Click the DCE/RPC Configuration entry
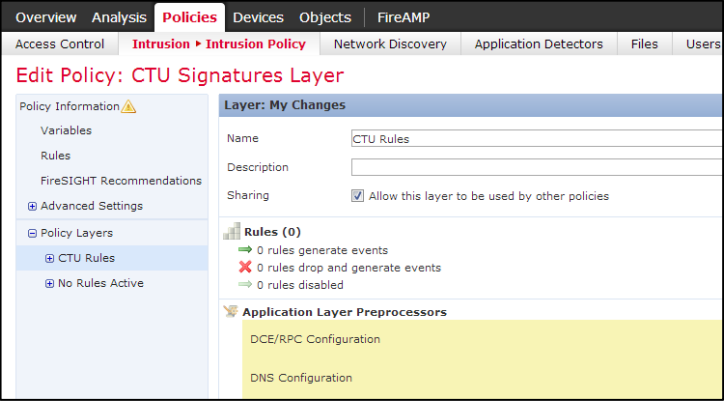724x401 pixels. [x=315, y=339]
